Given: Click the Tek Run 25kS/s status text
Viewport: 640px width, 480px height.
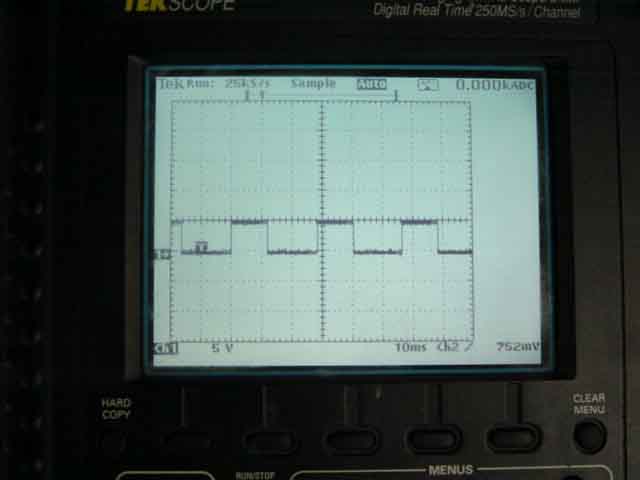Looking at the screenshot, I should point(215,84).
